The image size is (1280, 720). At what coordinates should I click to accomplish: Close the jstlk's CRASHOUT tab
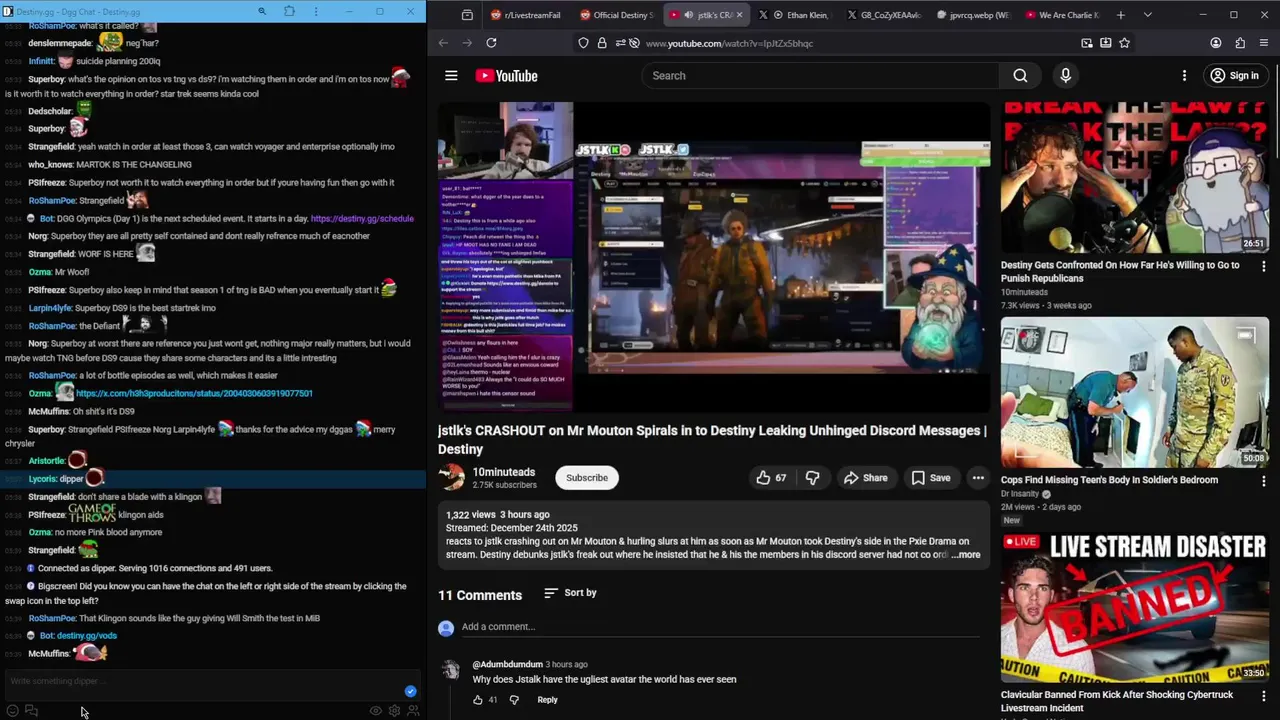[739, 15]
